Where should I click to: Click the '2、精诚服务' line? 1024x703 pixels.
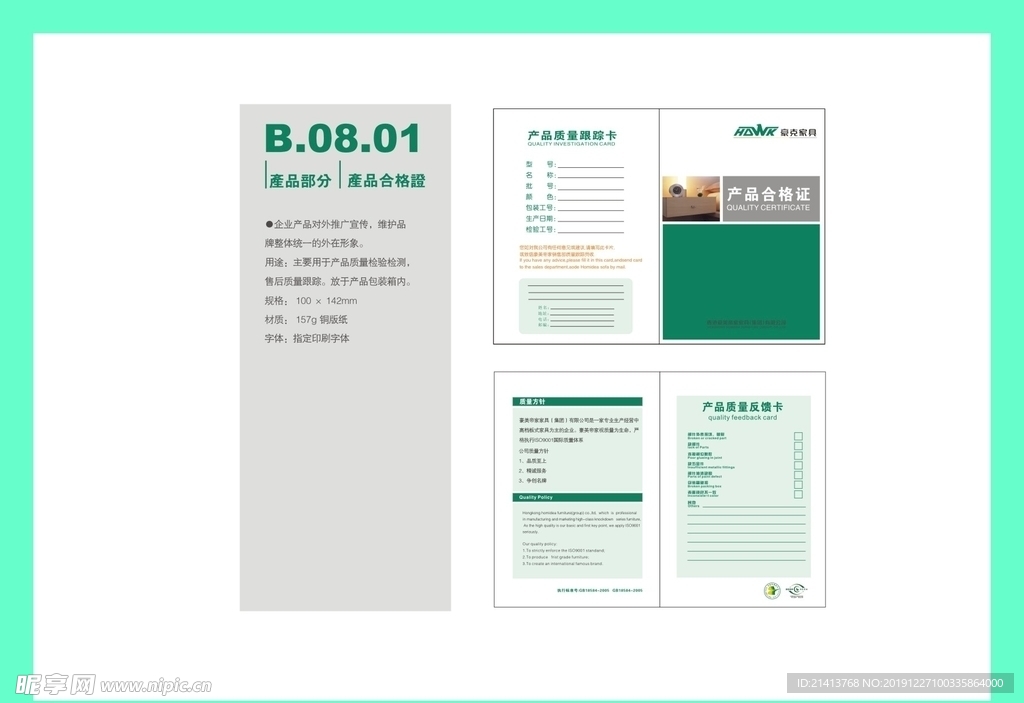pos(533,470)
